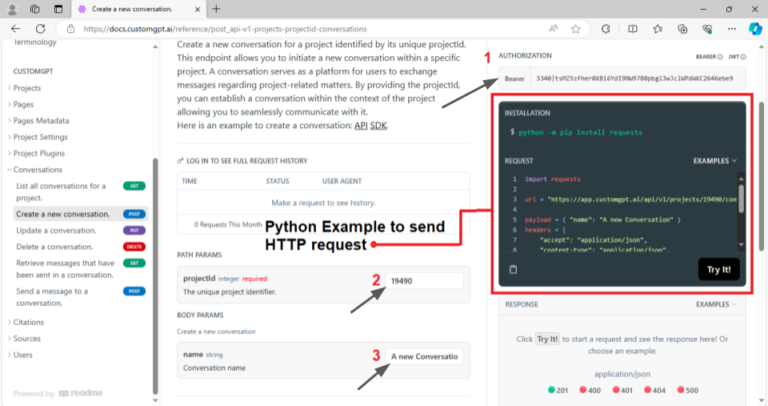Reload the page with refresh icon
The height and width of the screenshot is (406, 768).
pyautogui.click(x=41, y=29)
